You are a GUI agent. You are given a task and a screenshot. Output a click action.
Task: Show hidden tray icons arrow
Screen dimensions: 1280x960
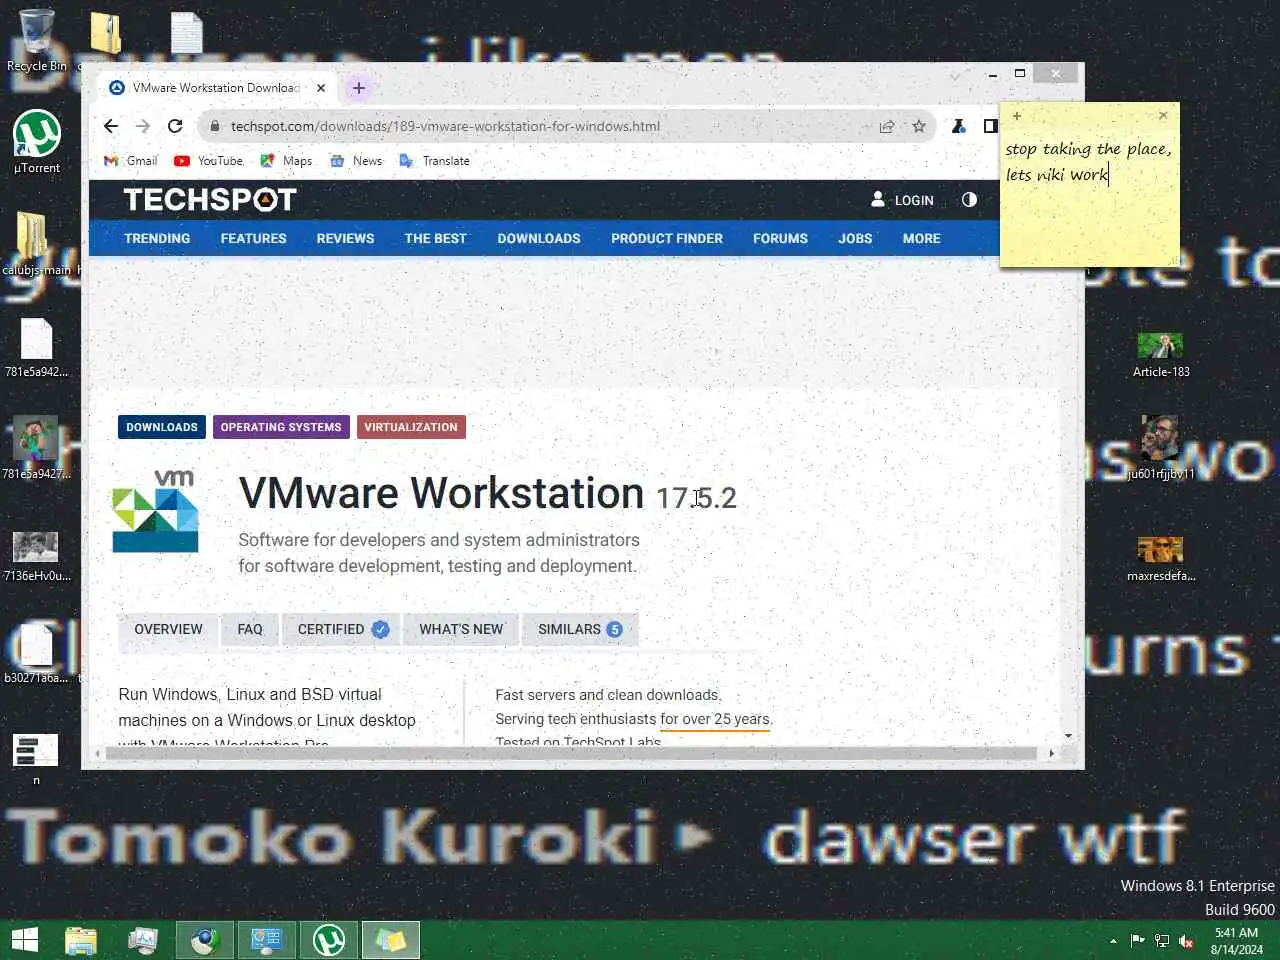pyautogui.click(x=1113, y=940)
